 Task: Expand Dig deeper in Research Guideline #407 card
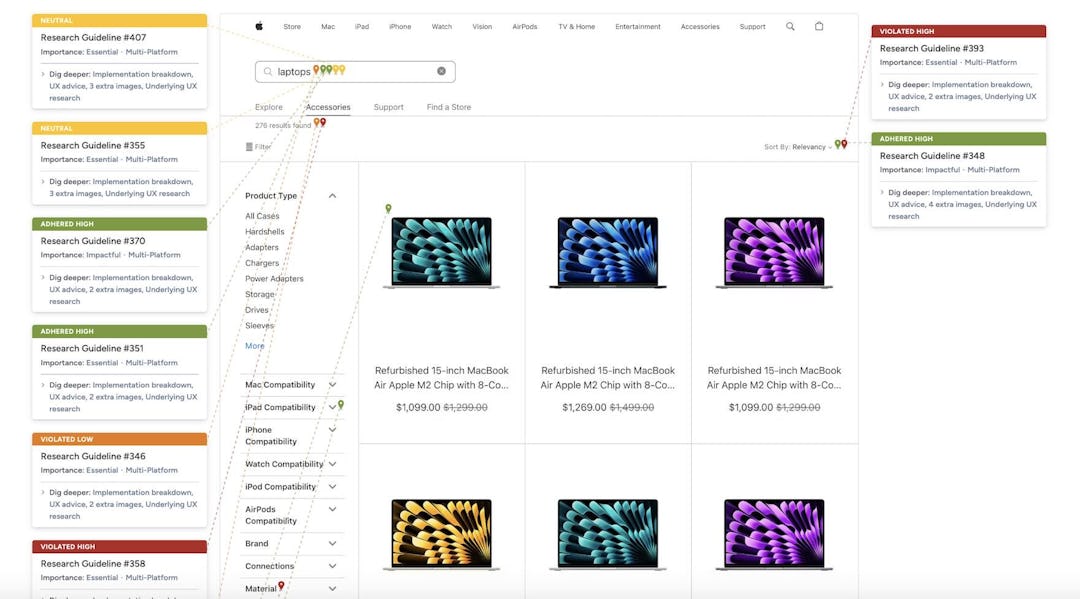(x=43, y=74)
